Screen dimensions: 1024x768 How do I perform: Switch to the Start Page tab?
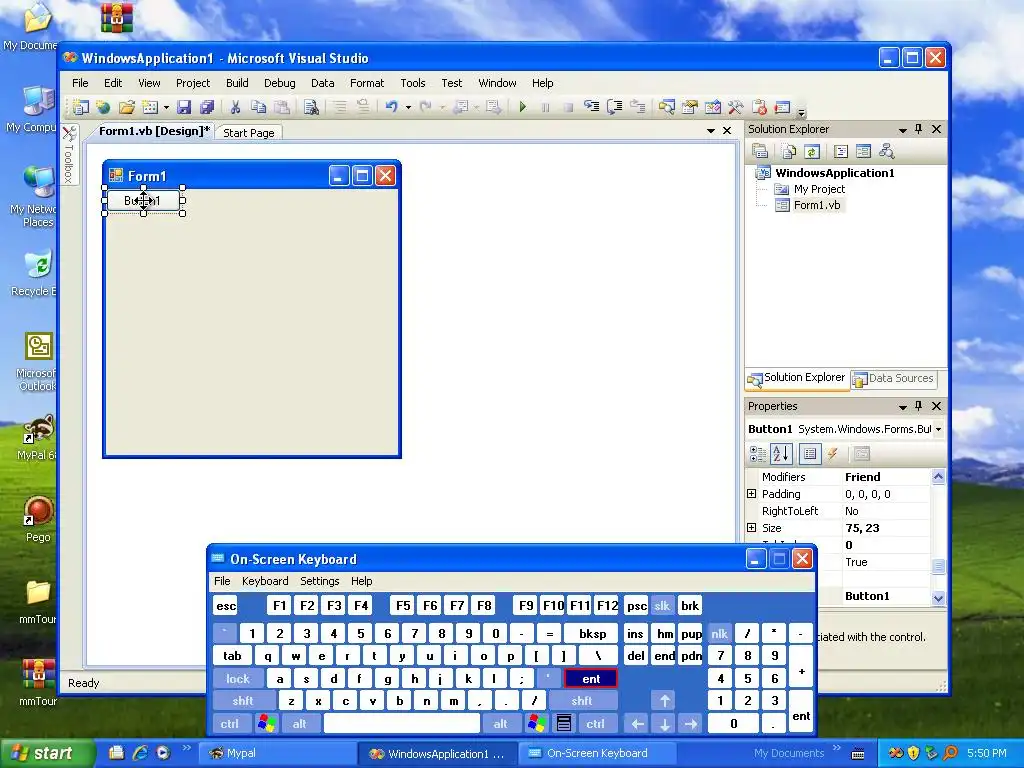(249, 133)
